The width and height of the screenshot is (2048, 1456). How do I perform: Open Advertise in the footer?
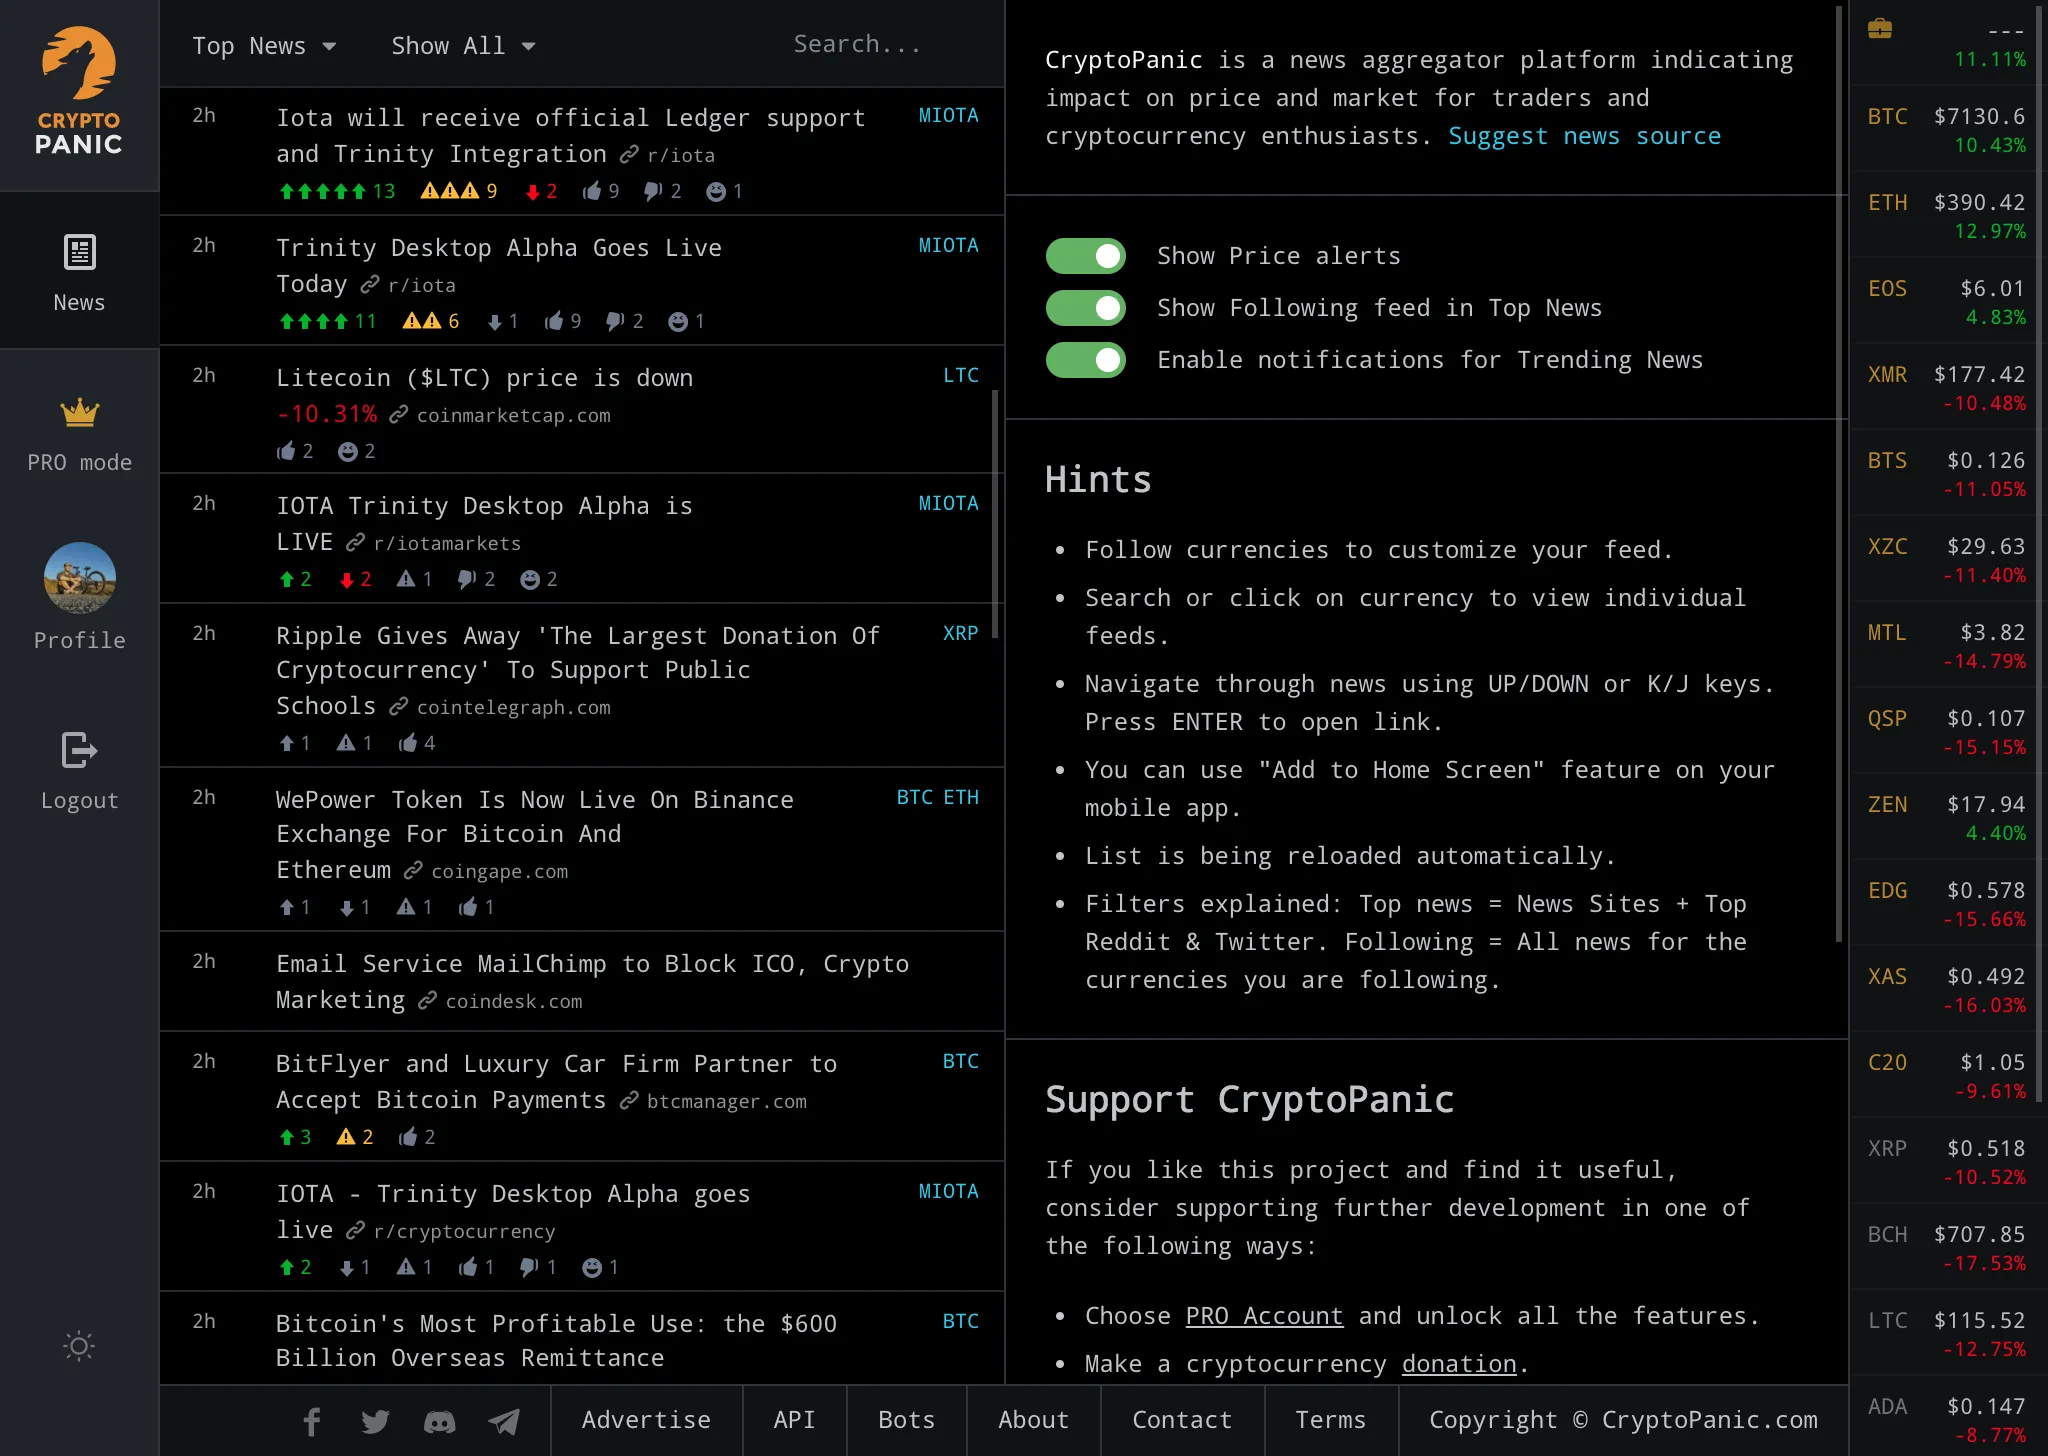tap(646, 1420)
